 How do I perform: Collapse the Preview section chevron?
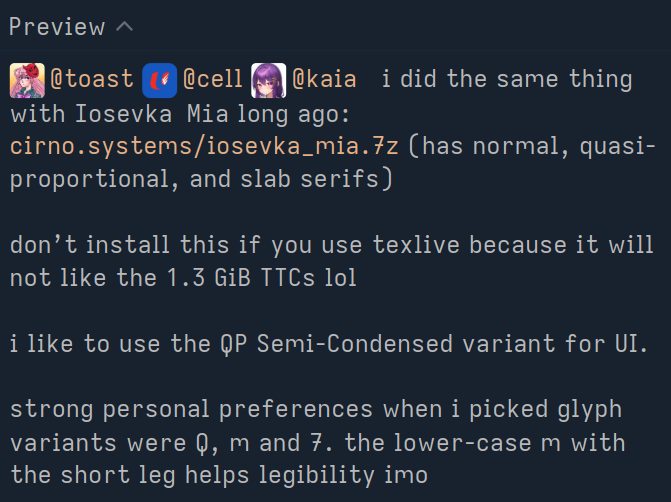point(125,27)
